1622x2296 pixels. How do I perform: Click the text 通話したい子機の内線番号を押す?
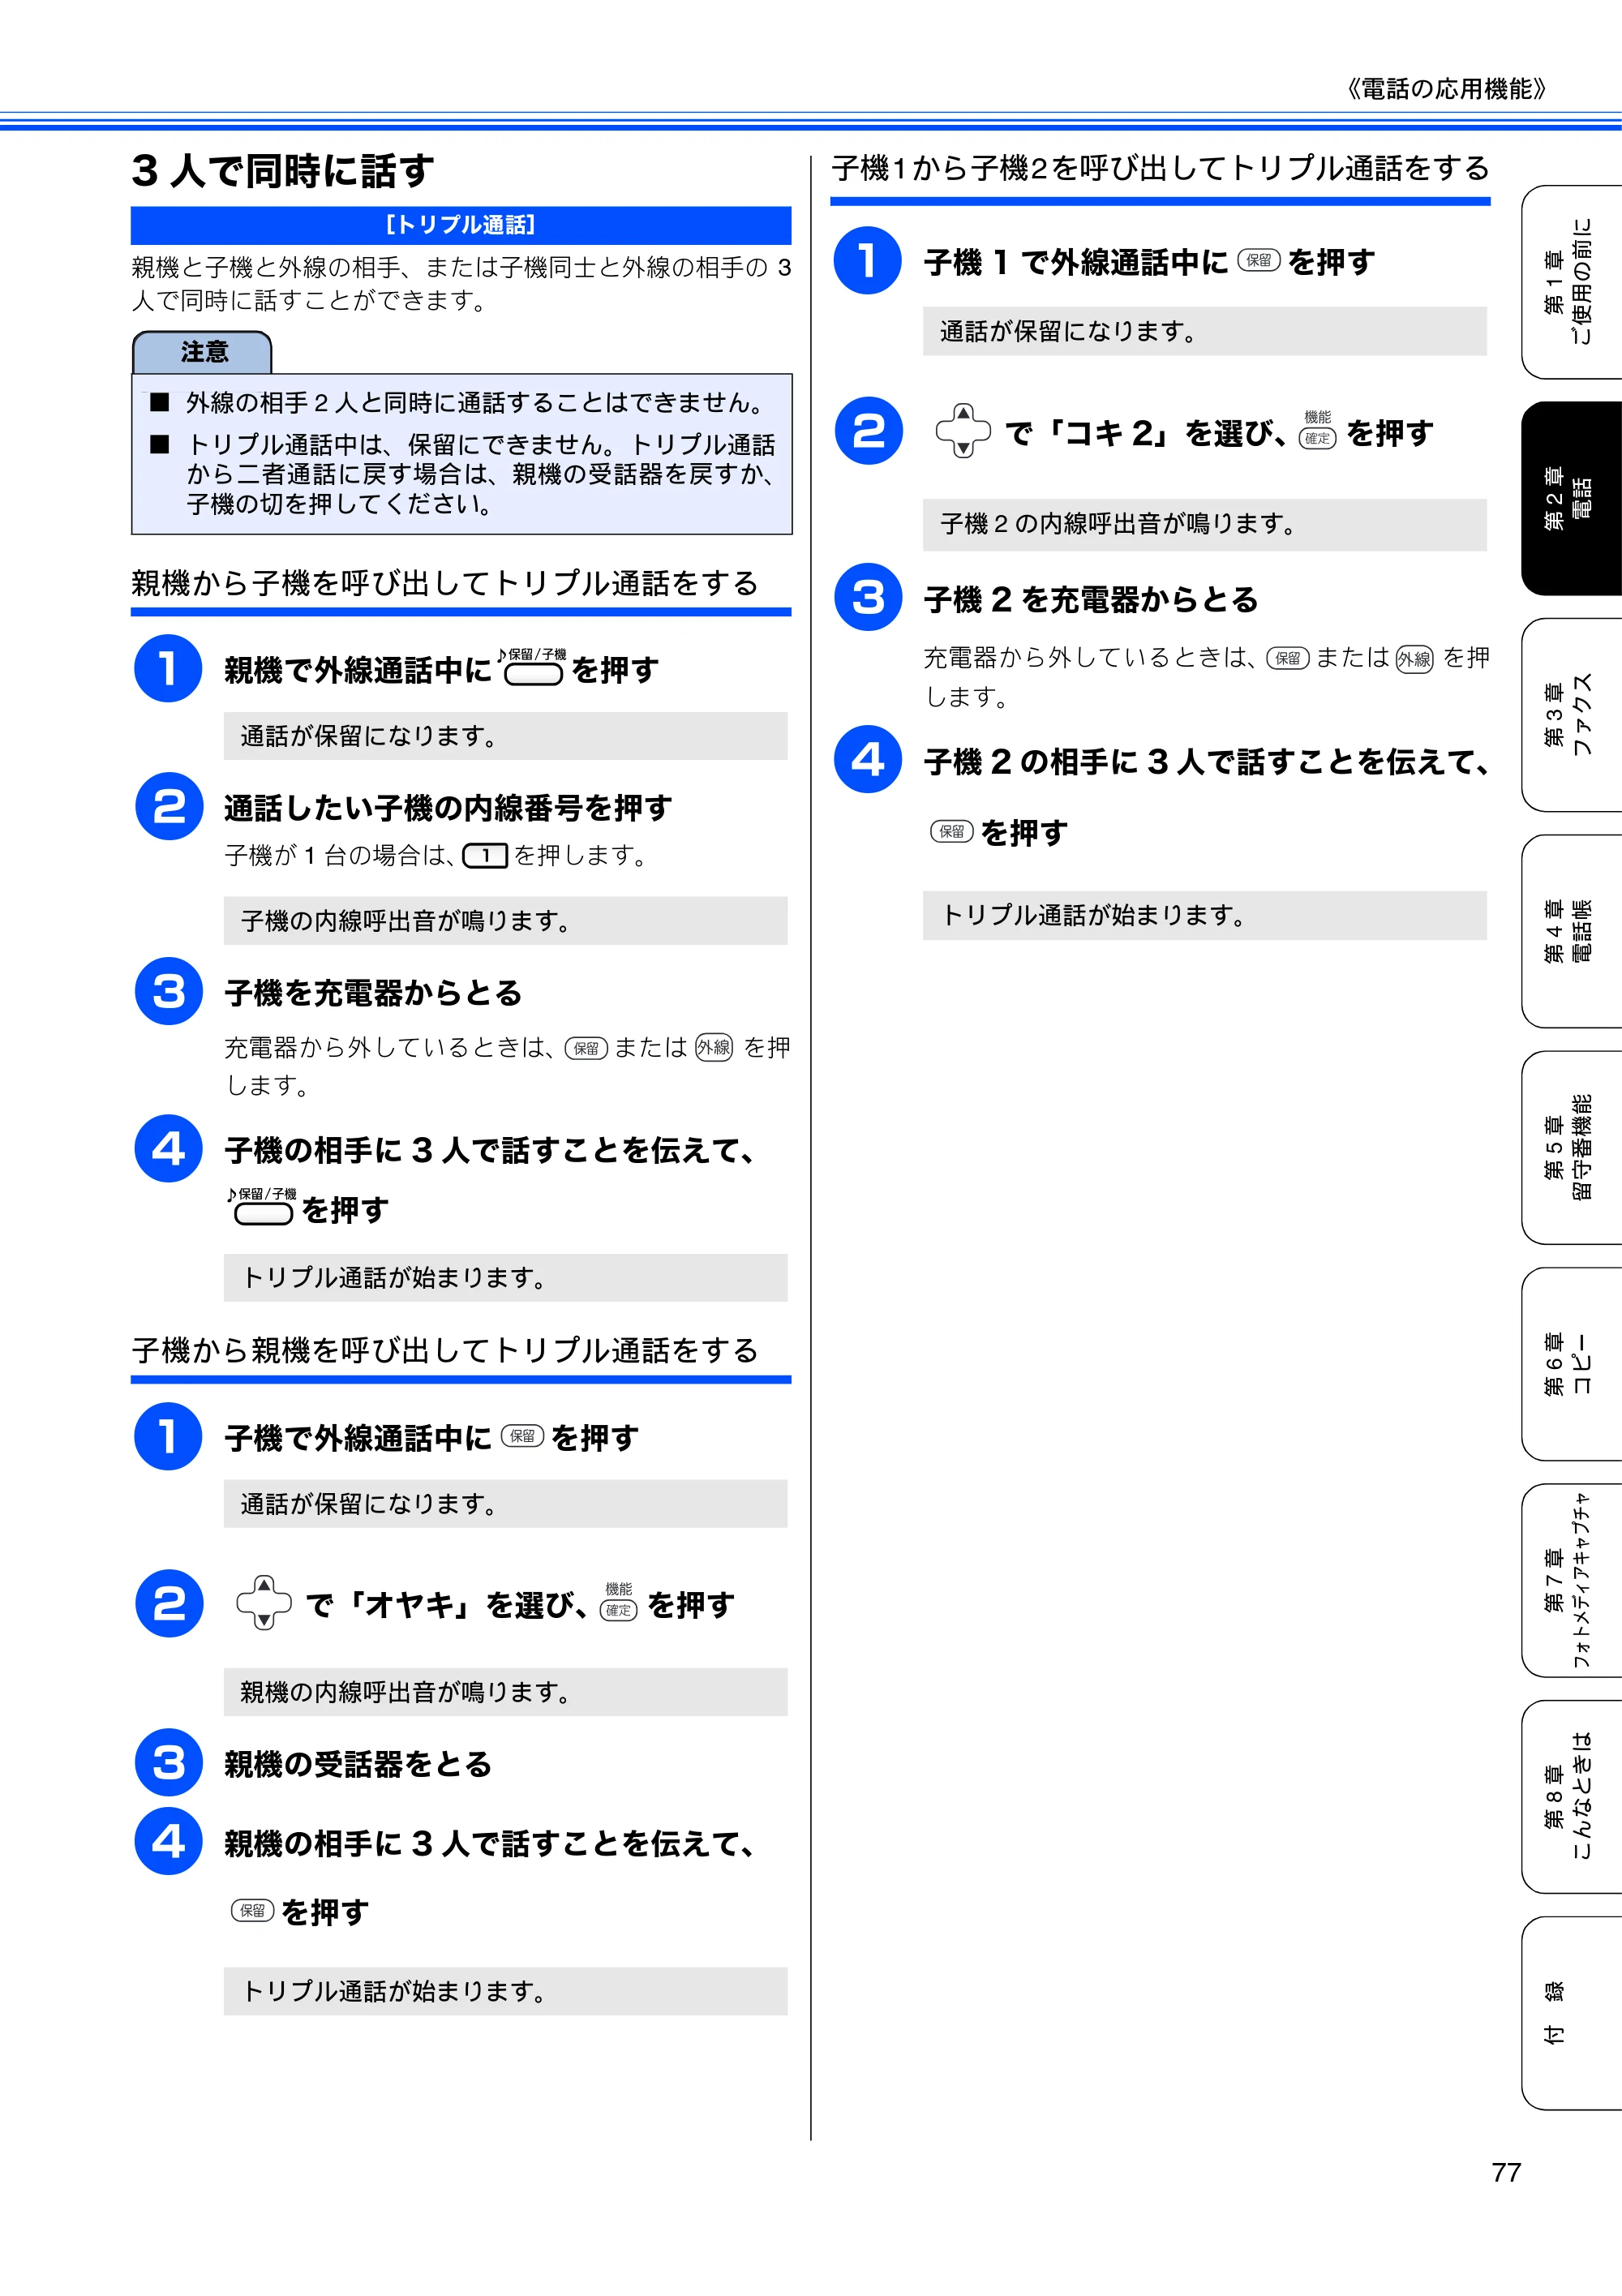[x=448, y=807]
